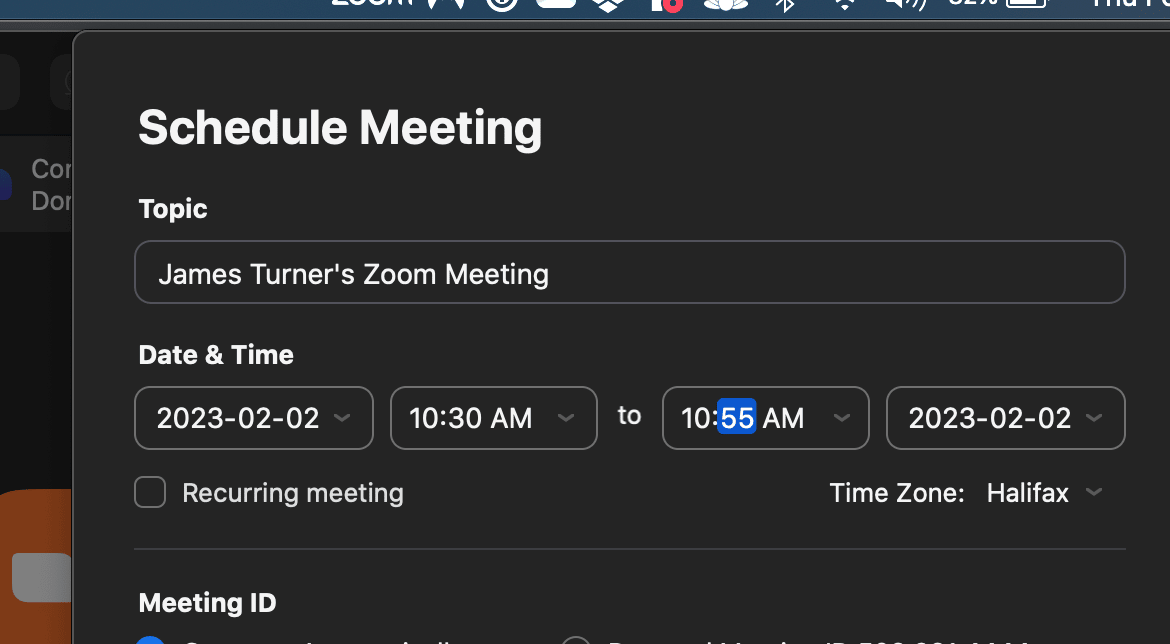The width and height of the screenshot is (1170, 644).
Task: Open the Zoom menu in the menu bar
Action: (372, 4)
